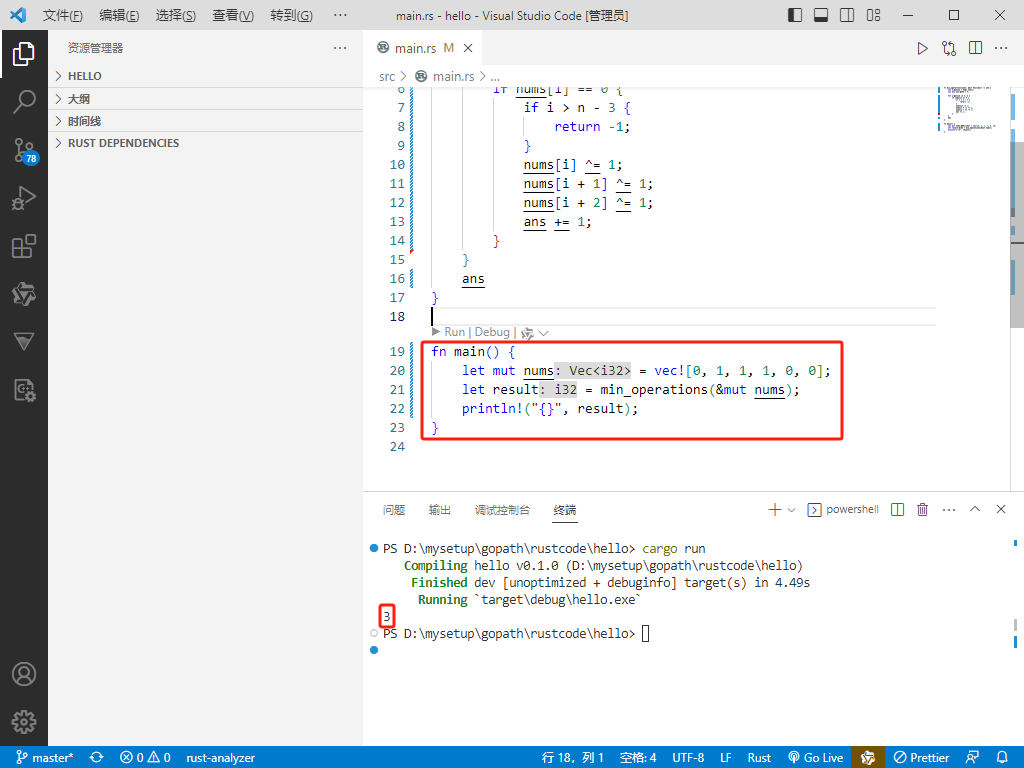Customize layout icon in title bar
The height and width of the screenshot is (768, 1024).
tap(874, 15)
